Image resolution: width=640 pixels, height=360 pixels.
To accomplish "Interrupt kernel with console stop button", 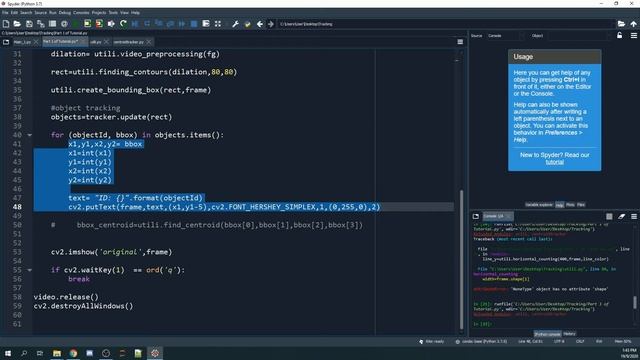I will point(609,216).
